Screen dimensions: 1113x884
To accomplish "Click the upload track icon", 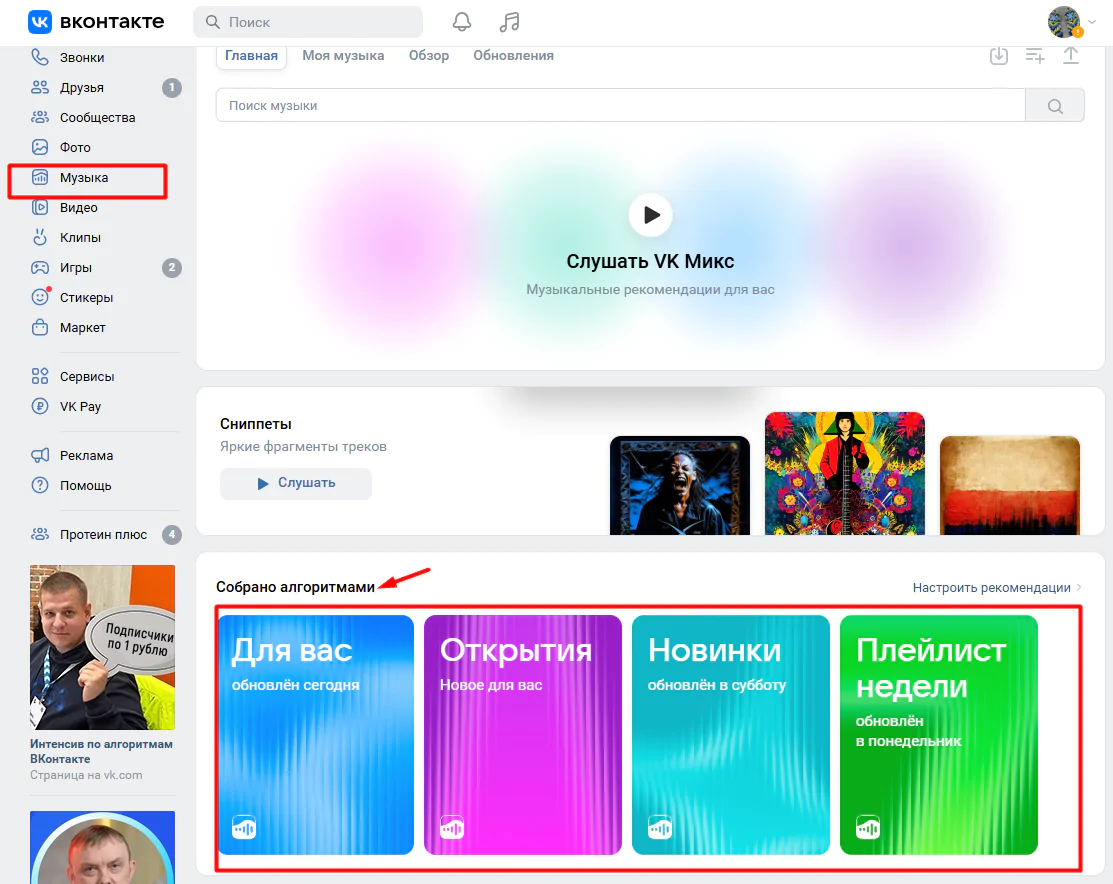I will [1070, 55].
